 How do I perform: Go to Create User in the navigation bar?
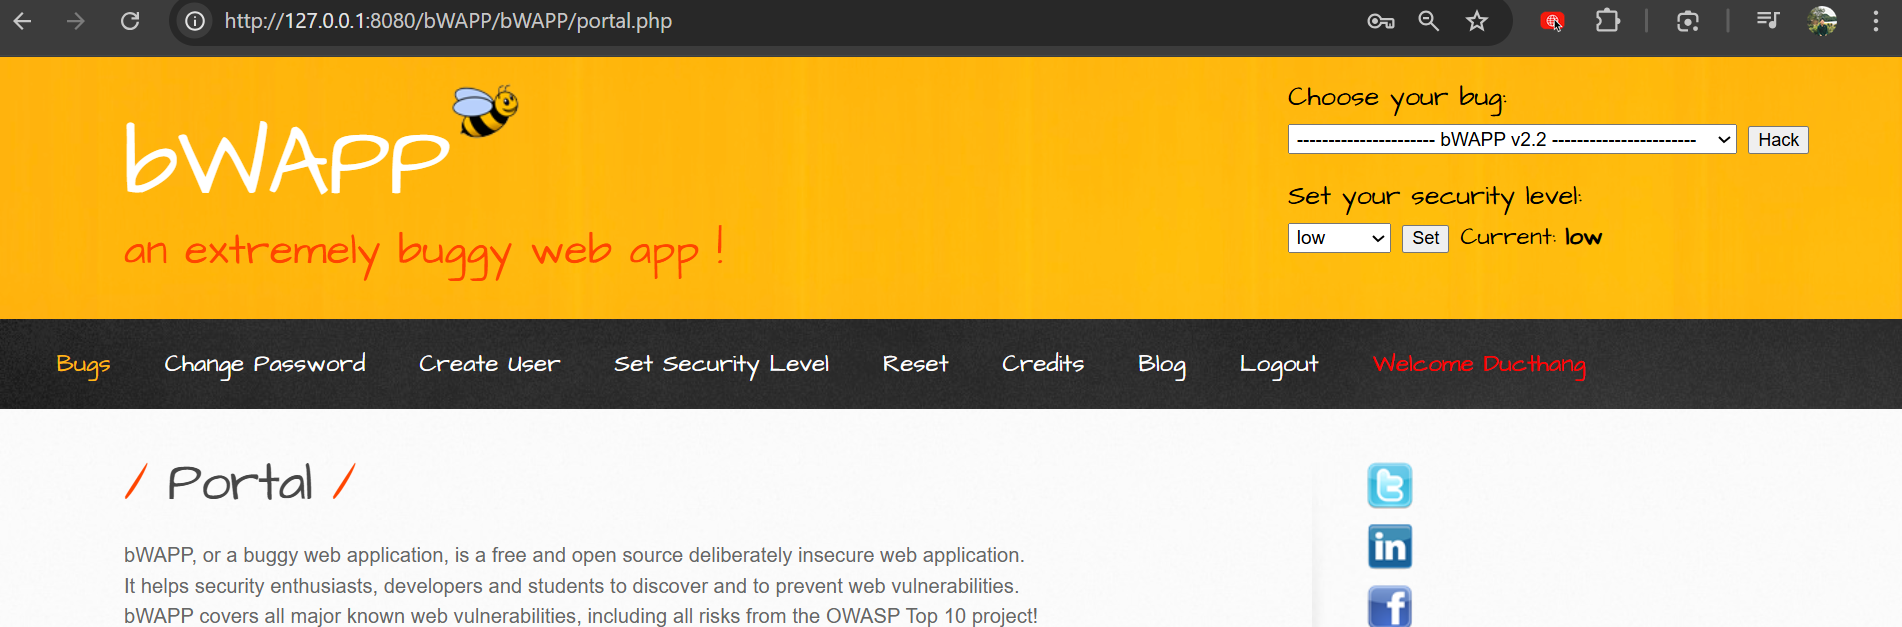pos(489,364)
